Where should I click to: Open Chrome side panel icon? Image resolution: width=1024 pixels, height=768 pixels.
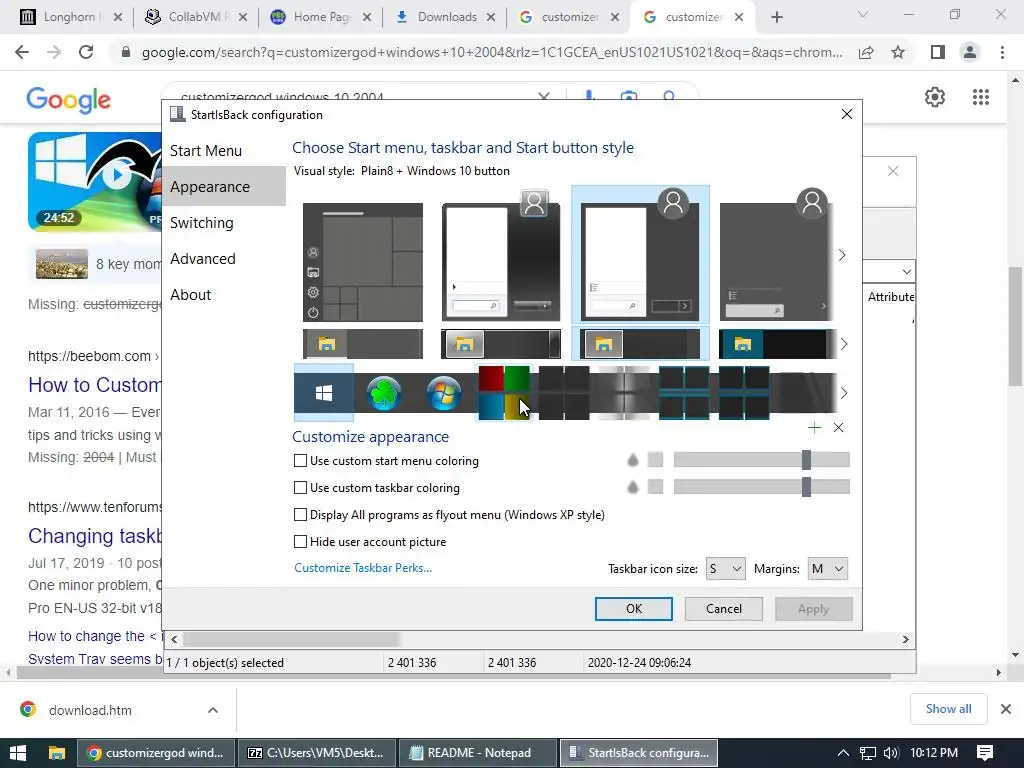938,52
